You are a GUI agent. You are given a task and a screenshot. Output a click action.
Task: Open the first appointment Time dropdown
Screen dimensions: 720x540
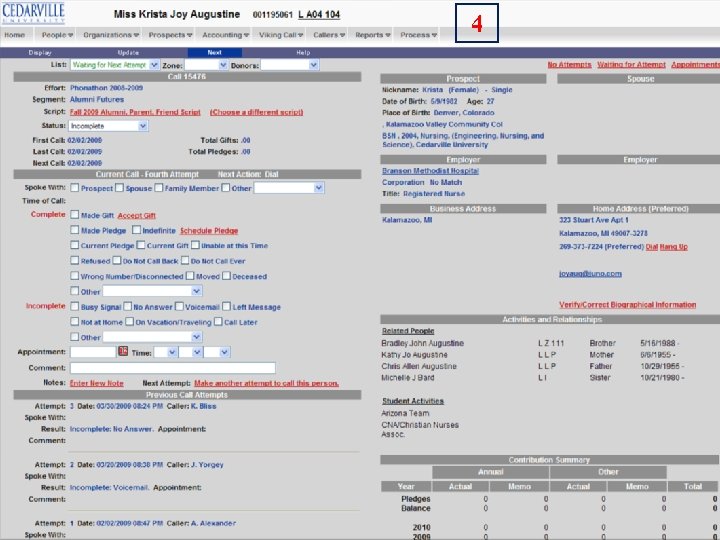pyautogui.click(x=165, y=352)
